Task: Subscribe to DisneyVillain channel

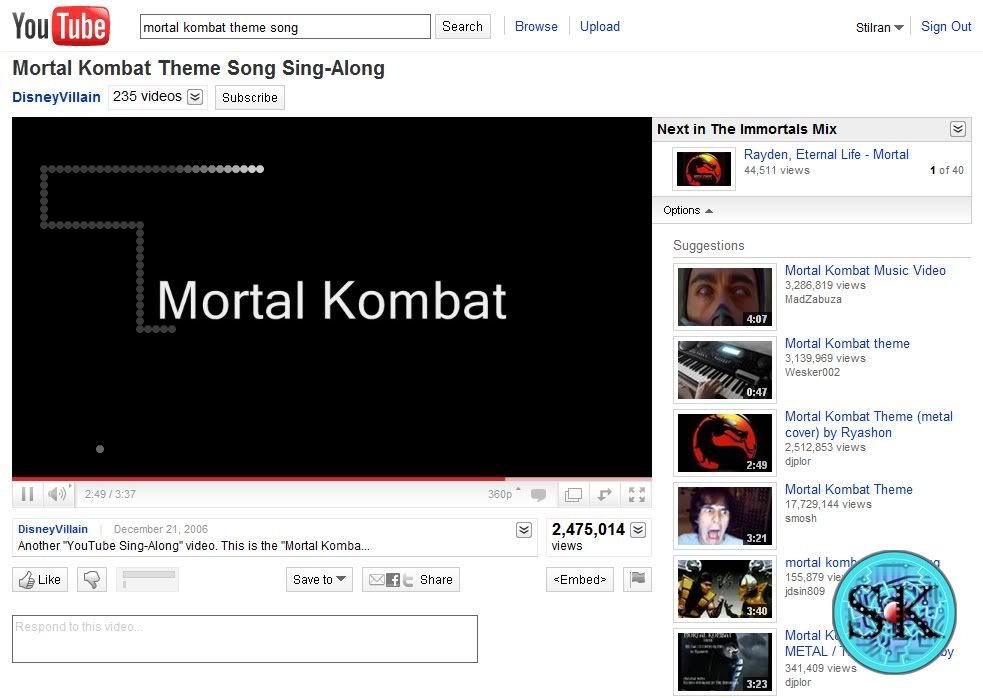Action: (250, 97)
